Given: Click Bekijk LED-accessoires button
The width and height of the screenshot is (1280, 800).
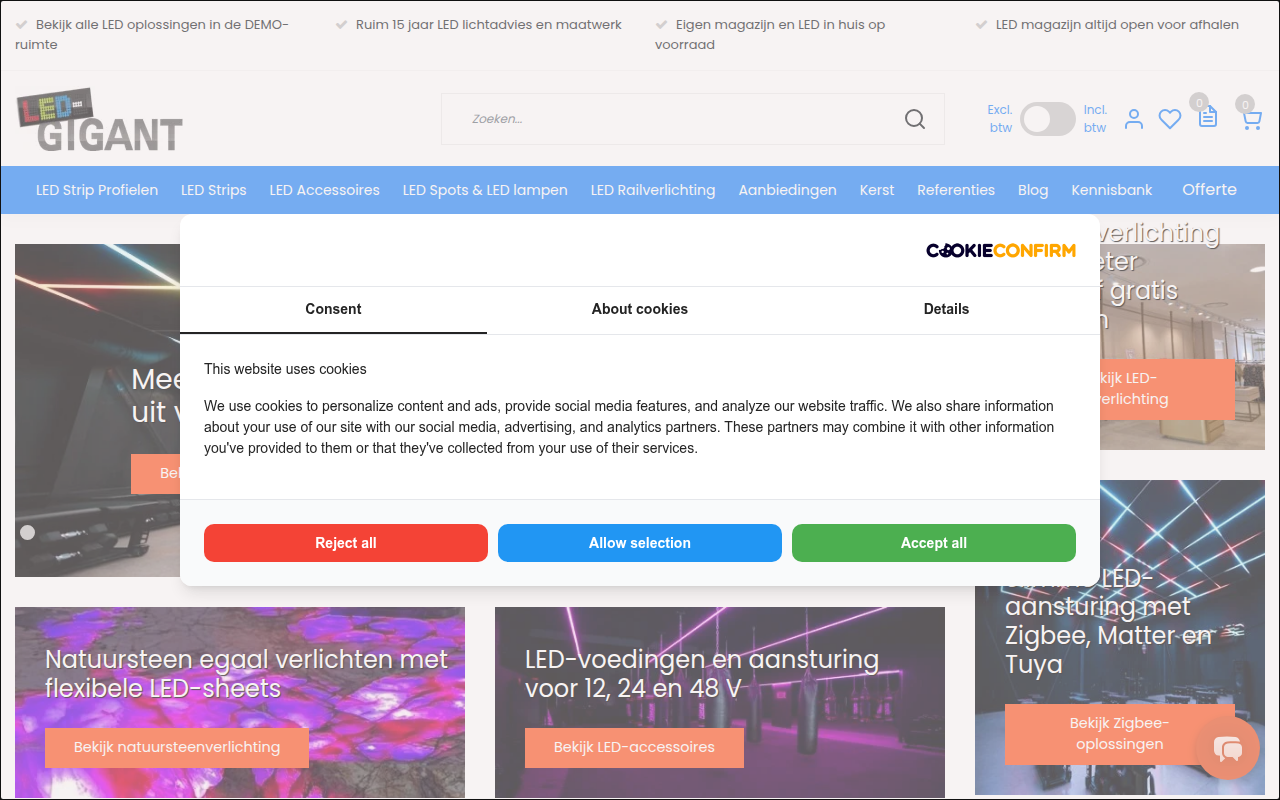Looking at the screenshot, I should (x=634, y=748).
